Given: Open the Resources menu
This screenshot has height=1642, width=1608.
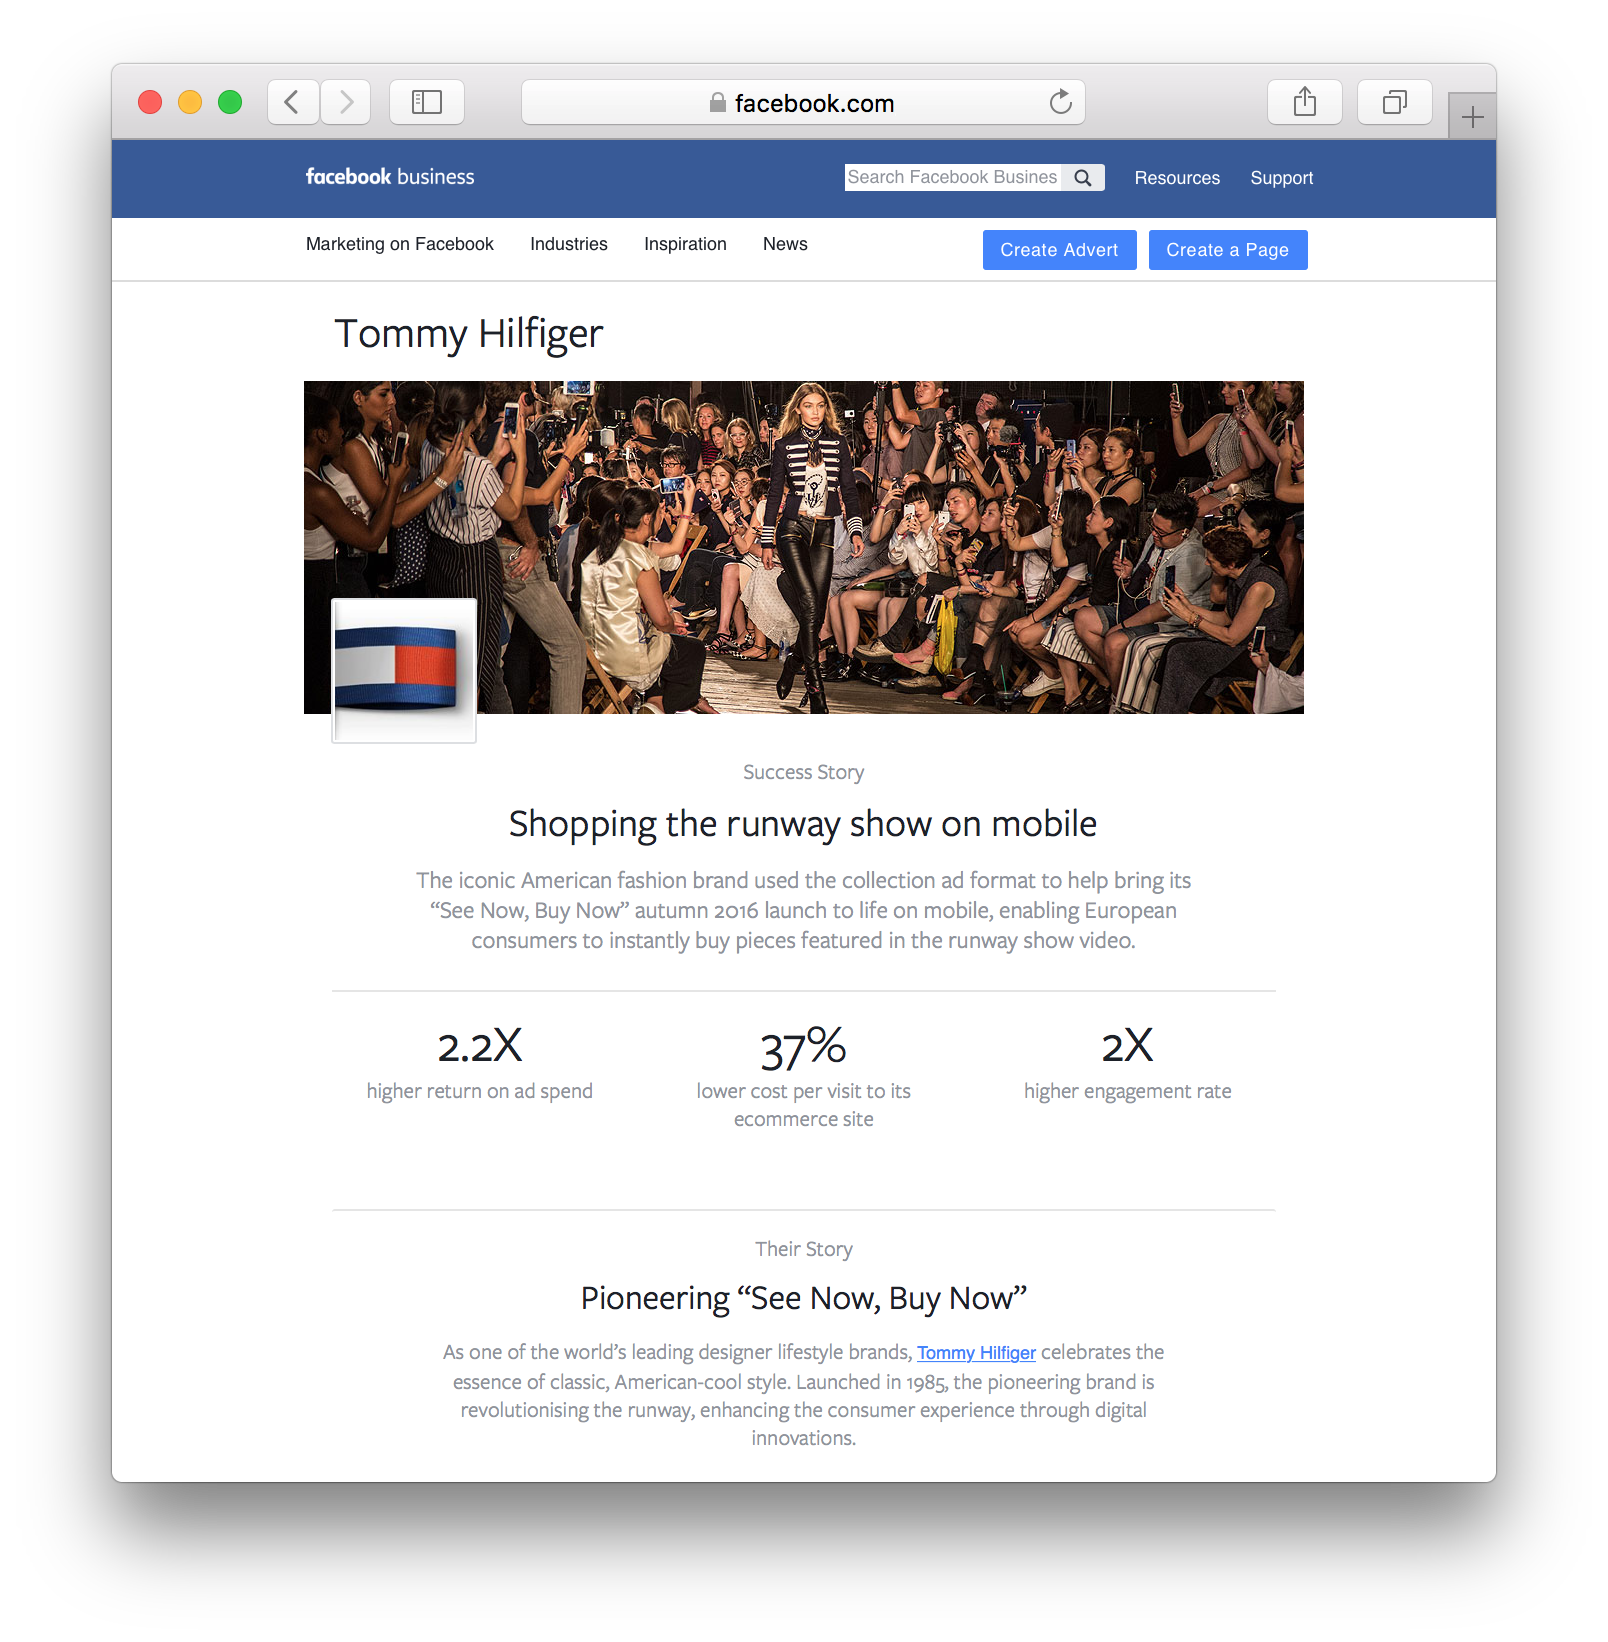Looking at the screenshot, I should [1177, 178].
